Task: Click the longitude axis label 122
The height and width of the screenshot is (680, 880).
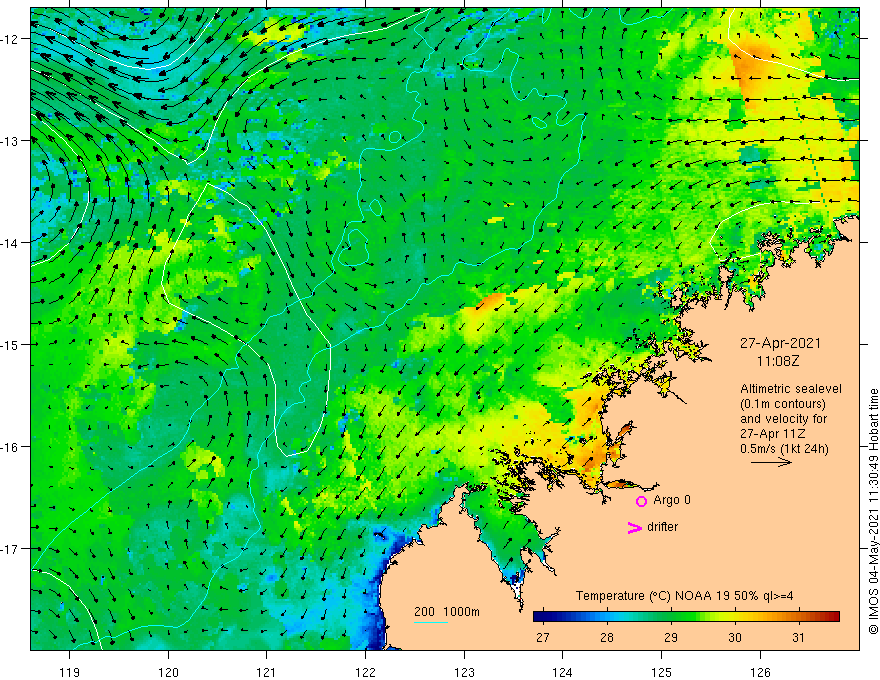Action: pyautogui.click(x=365, y=672)
